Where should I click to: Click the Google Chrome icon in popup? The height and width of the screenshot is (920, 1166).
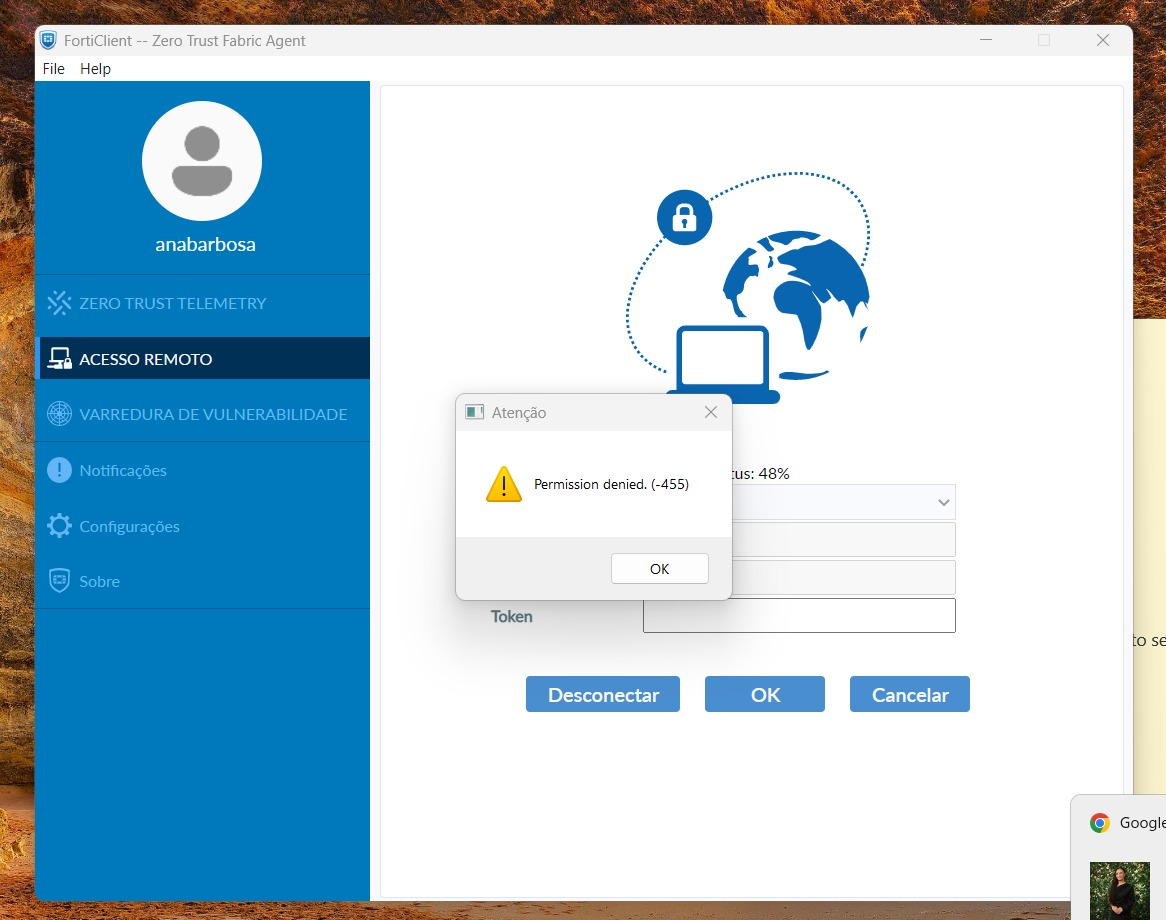pos(1100,823)
